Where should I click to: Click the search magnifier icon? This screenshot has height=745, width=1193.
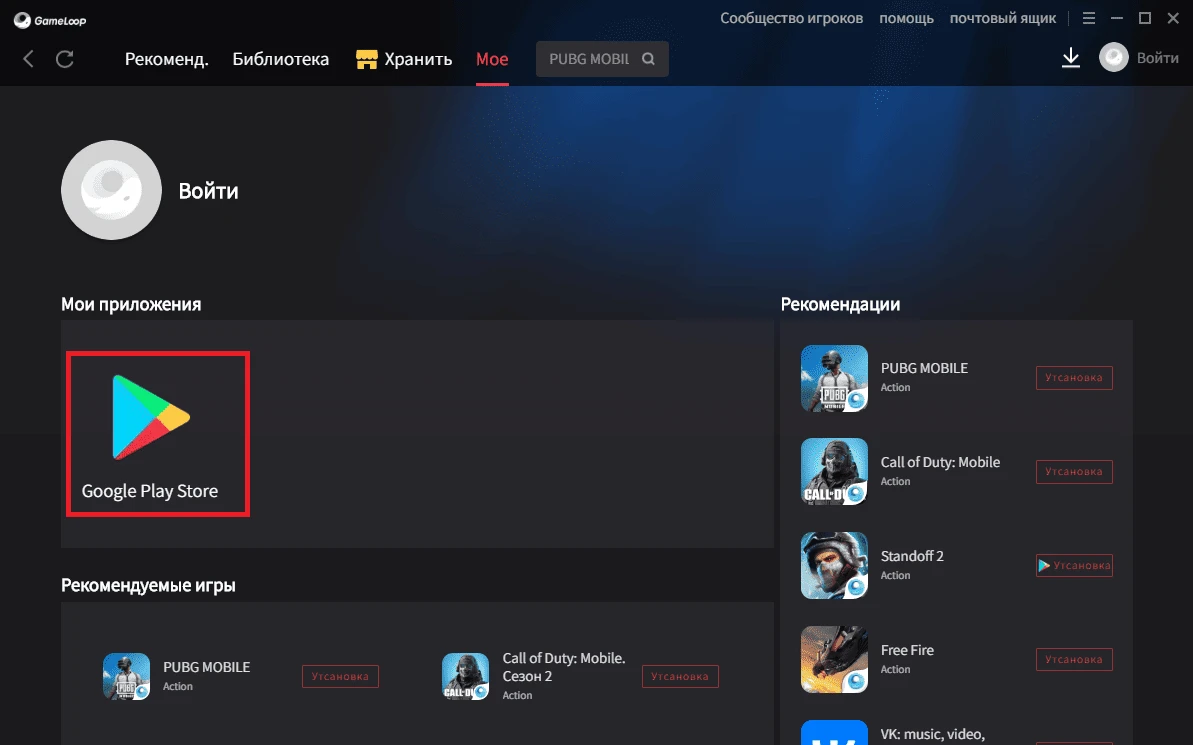click(x=648, y=59)
